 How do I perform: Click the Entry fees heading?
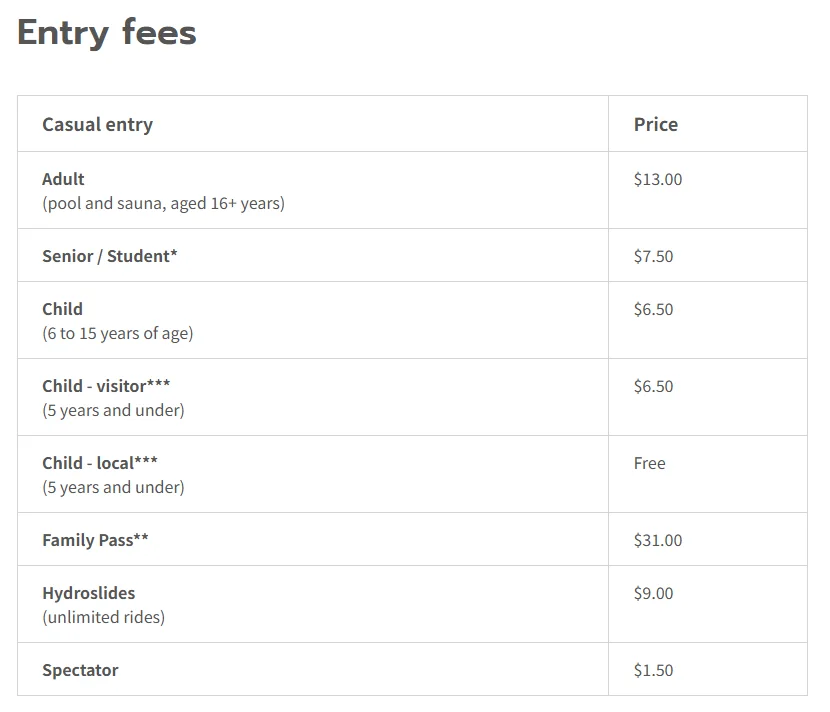(x=106, y=33)
